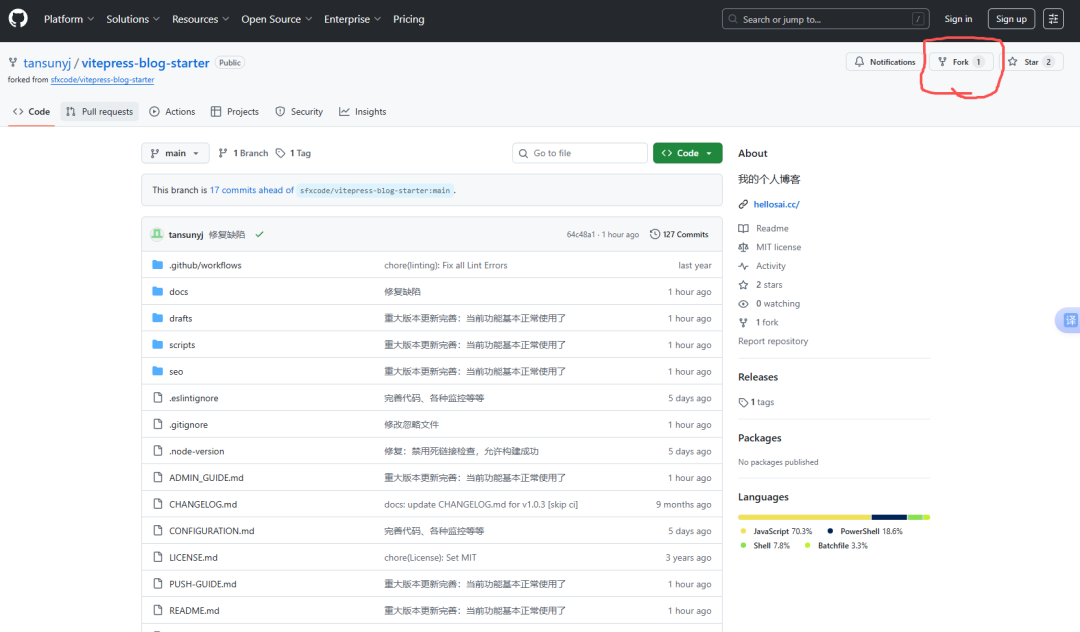Click the 127 Commits history icon
Viewport: 1080px width, 632px height.
(655, 234)
